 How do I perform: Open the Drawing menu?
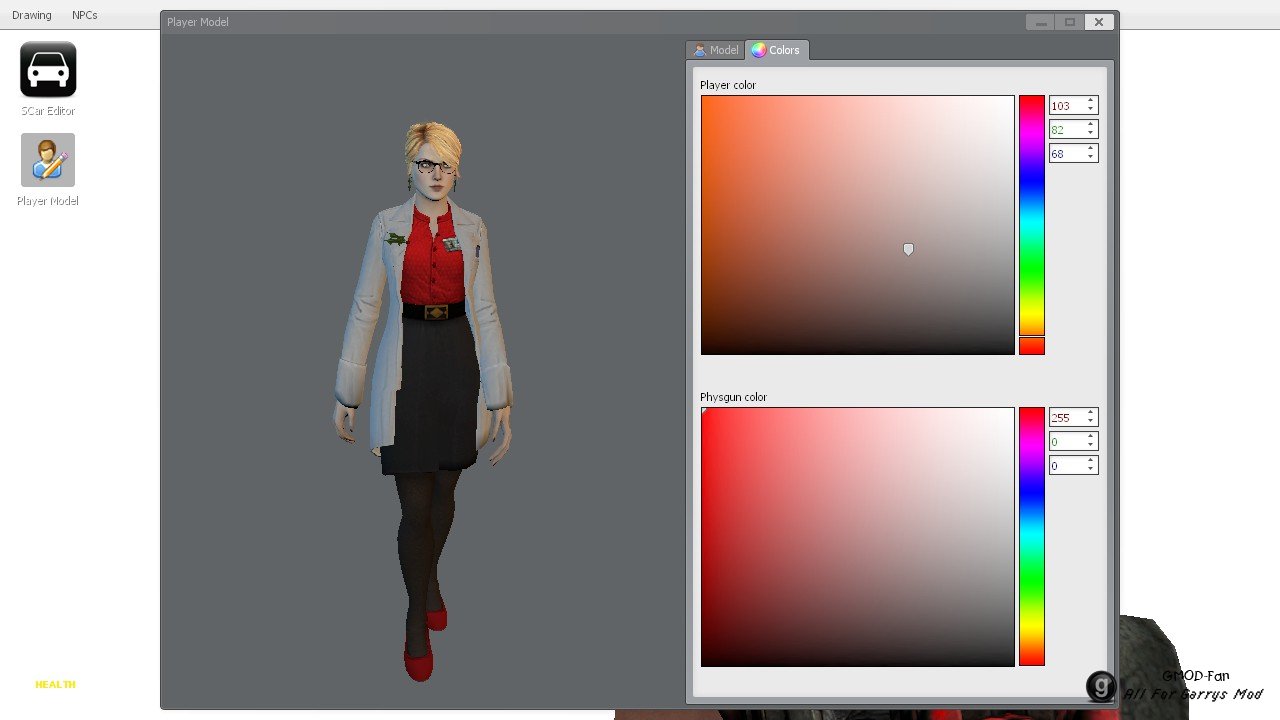pyautogui.click(x=32, y=15)
